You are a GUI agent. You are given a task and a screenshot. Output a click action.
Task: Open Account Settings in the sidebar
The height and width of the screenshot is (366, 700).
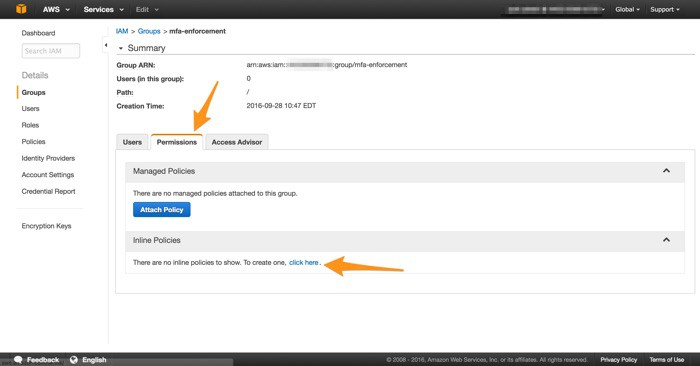point(48,175)
